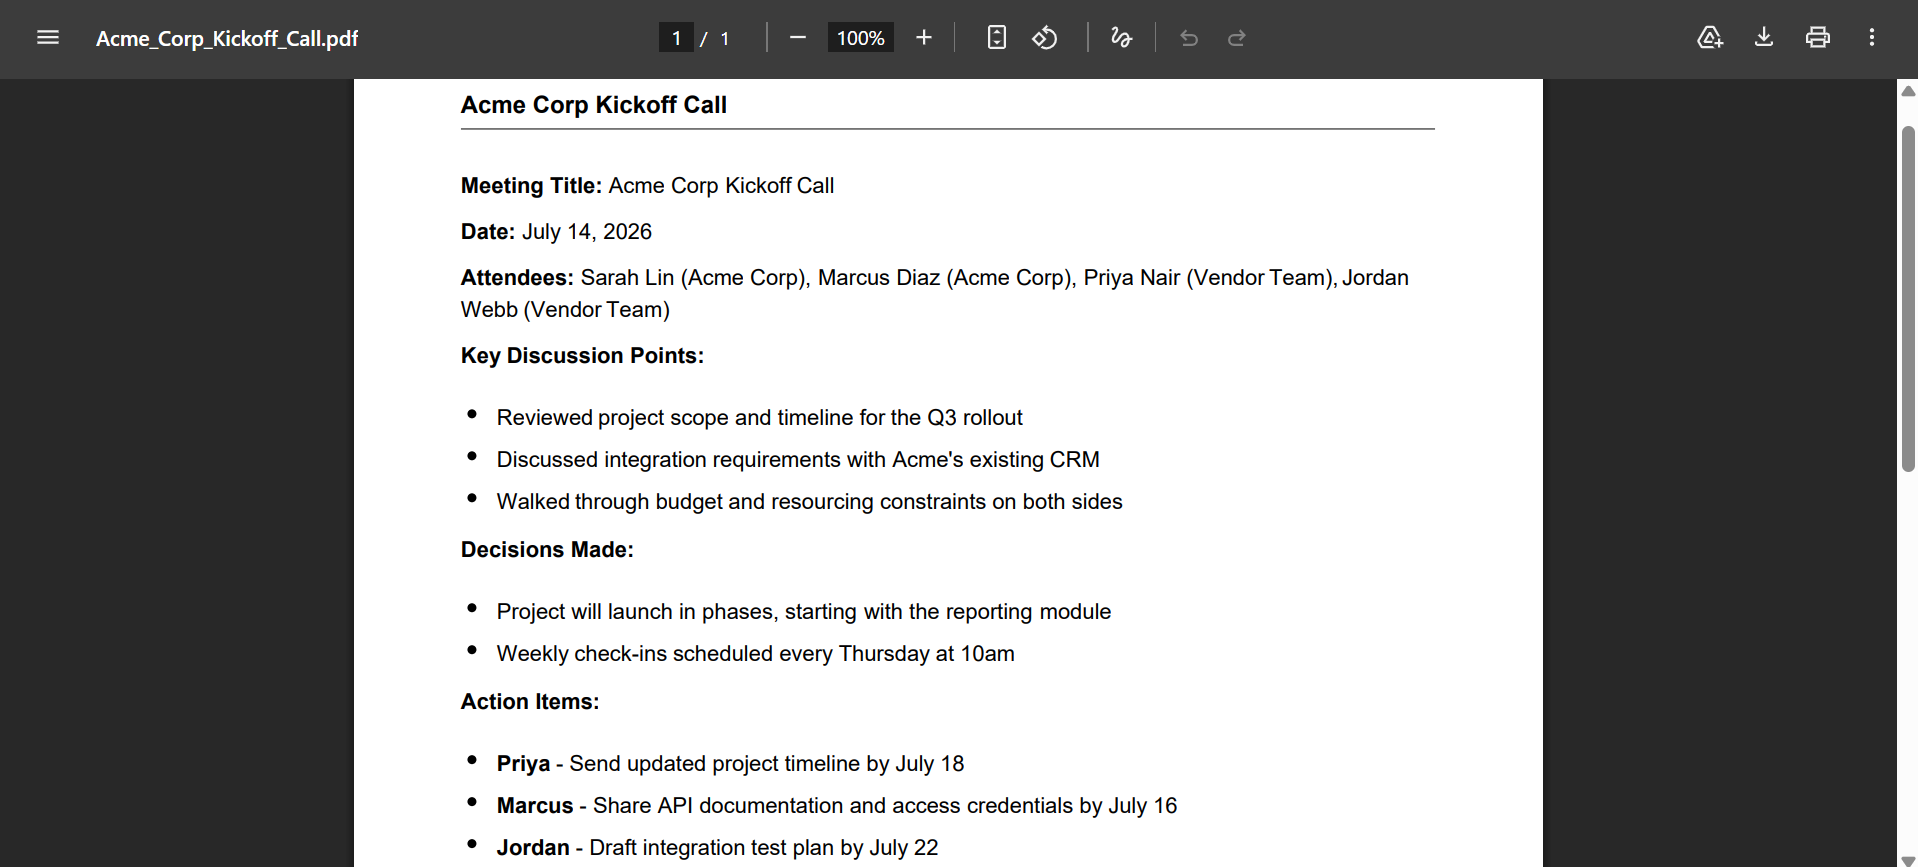Click the date 'July 14, 2026'
1918x867 pixels.
pos(586,232)
